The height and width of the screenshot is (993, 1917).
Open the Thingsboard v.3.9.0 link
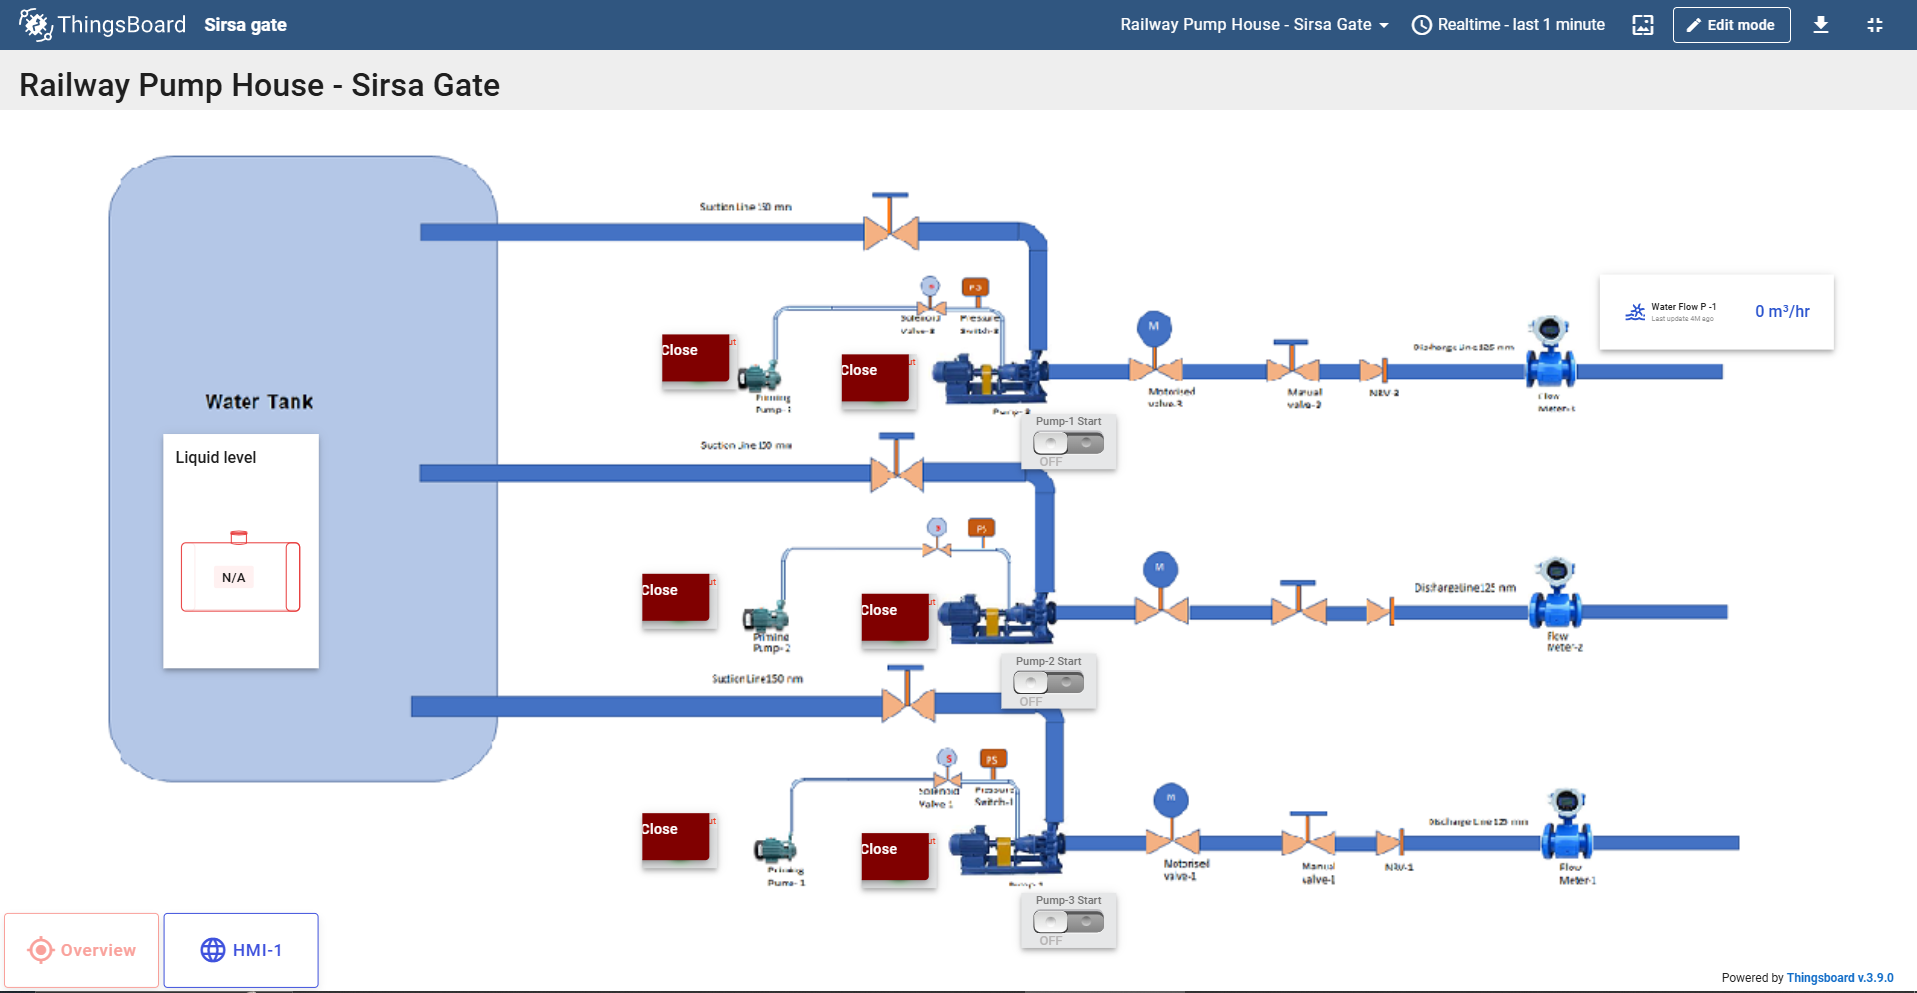1839,978
